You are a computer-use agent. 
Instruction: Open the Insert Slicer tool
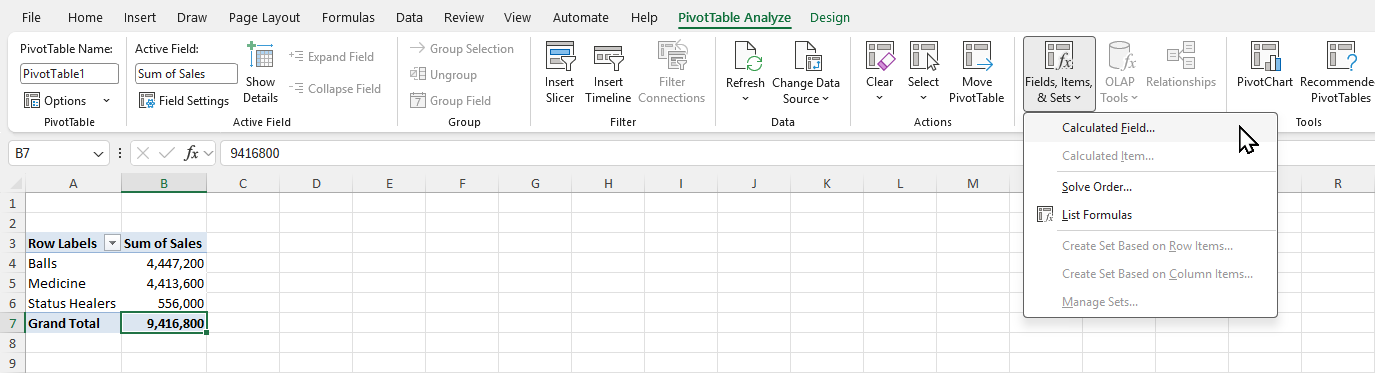[x=560, y=74]
